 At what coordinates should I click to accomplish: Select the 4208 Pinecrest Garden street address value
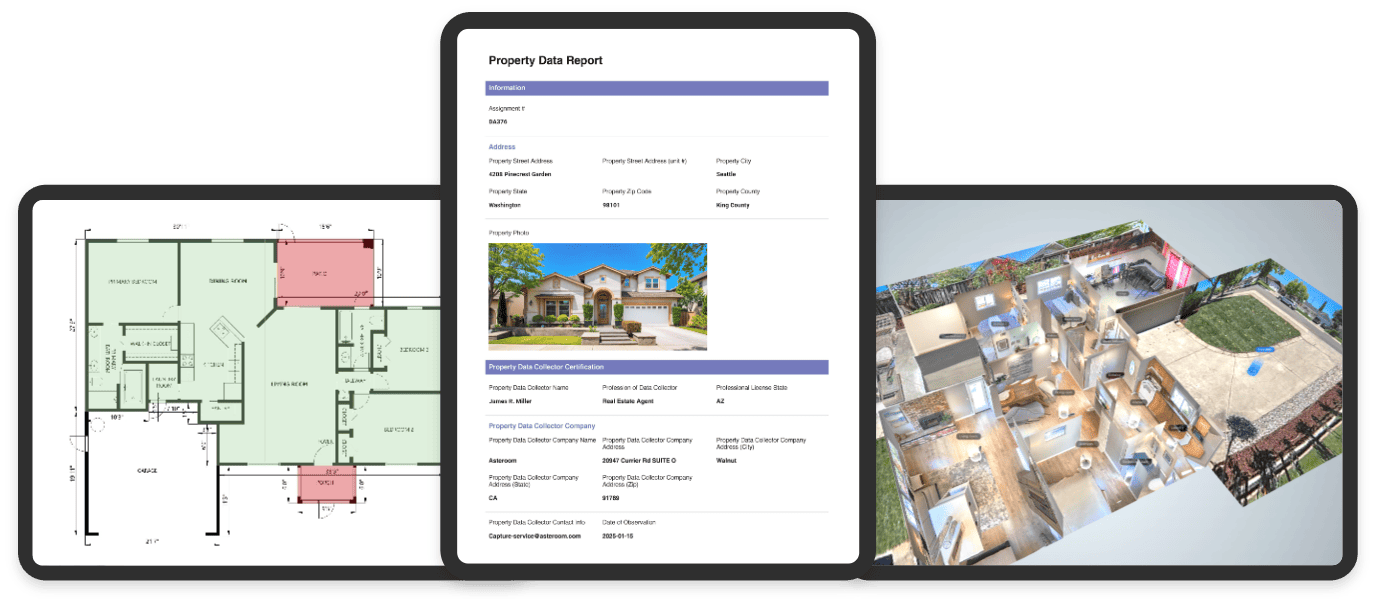pos(519,174)
